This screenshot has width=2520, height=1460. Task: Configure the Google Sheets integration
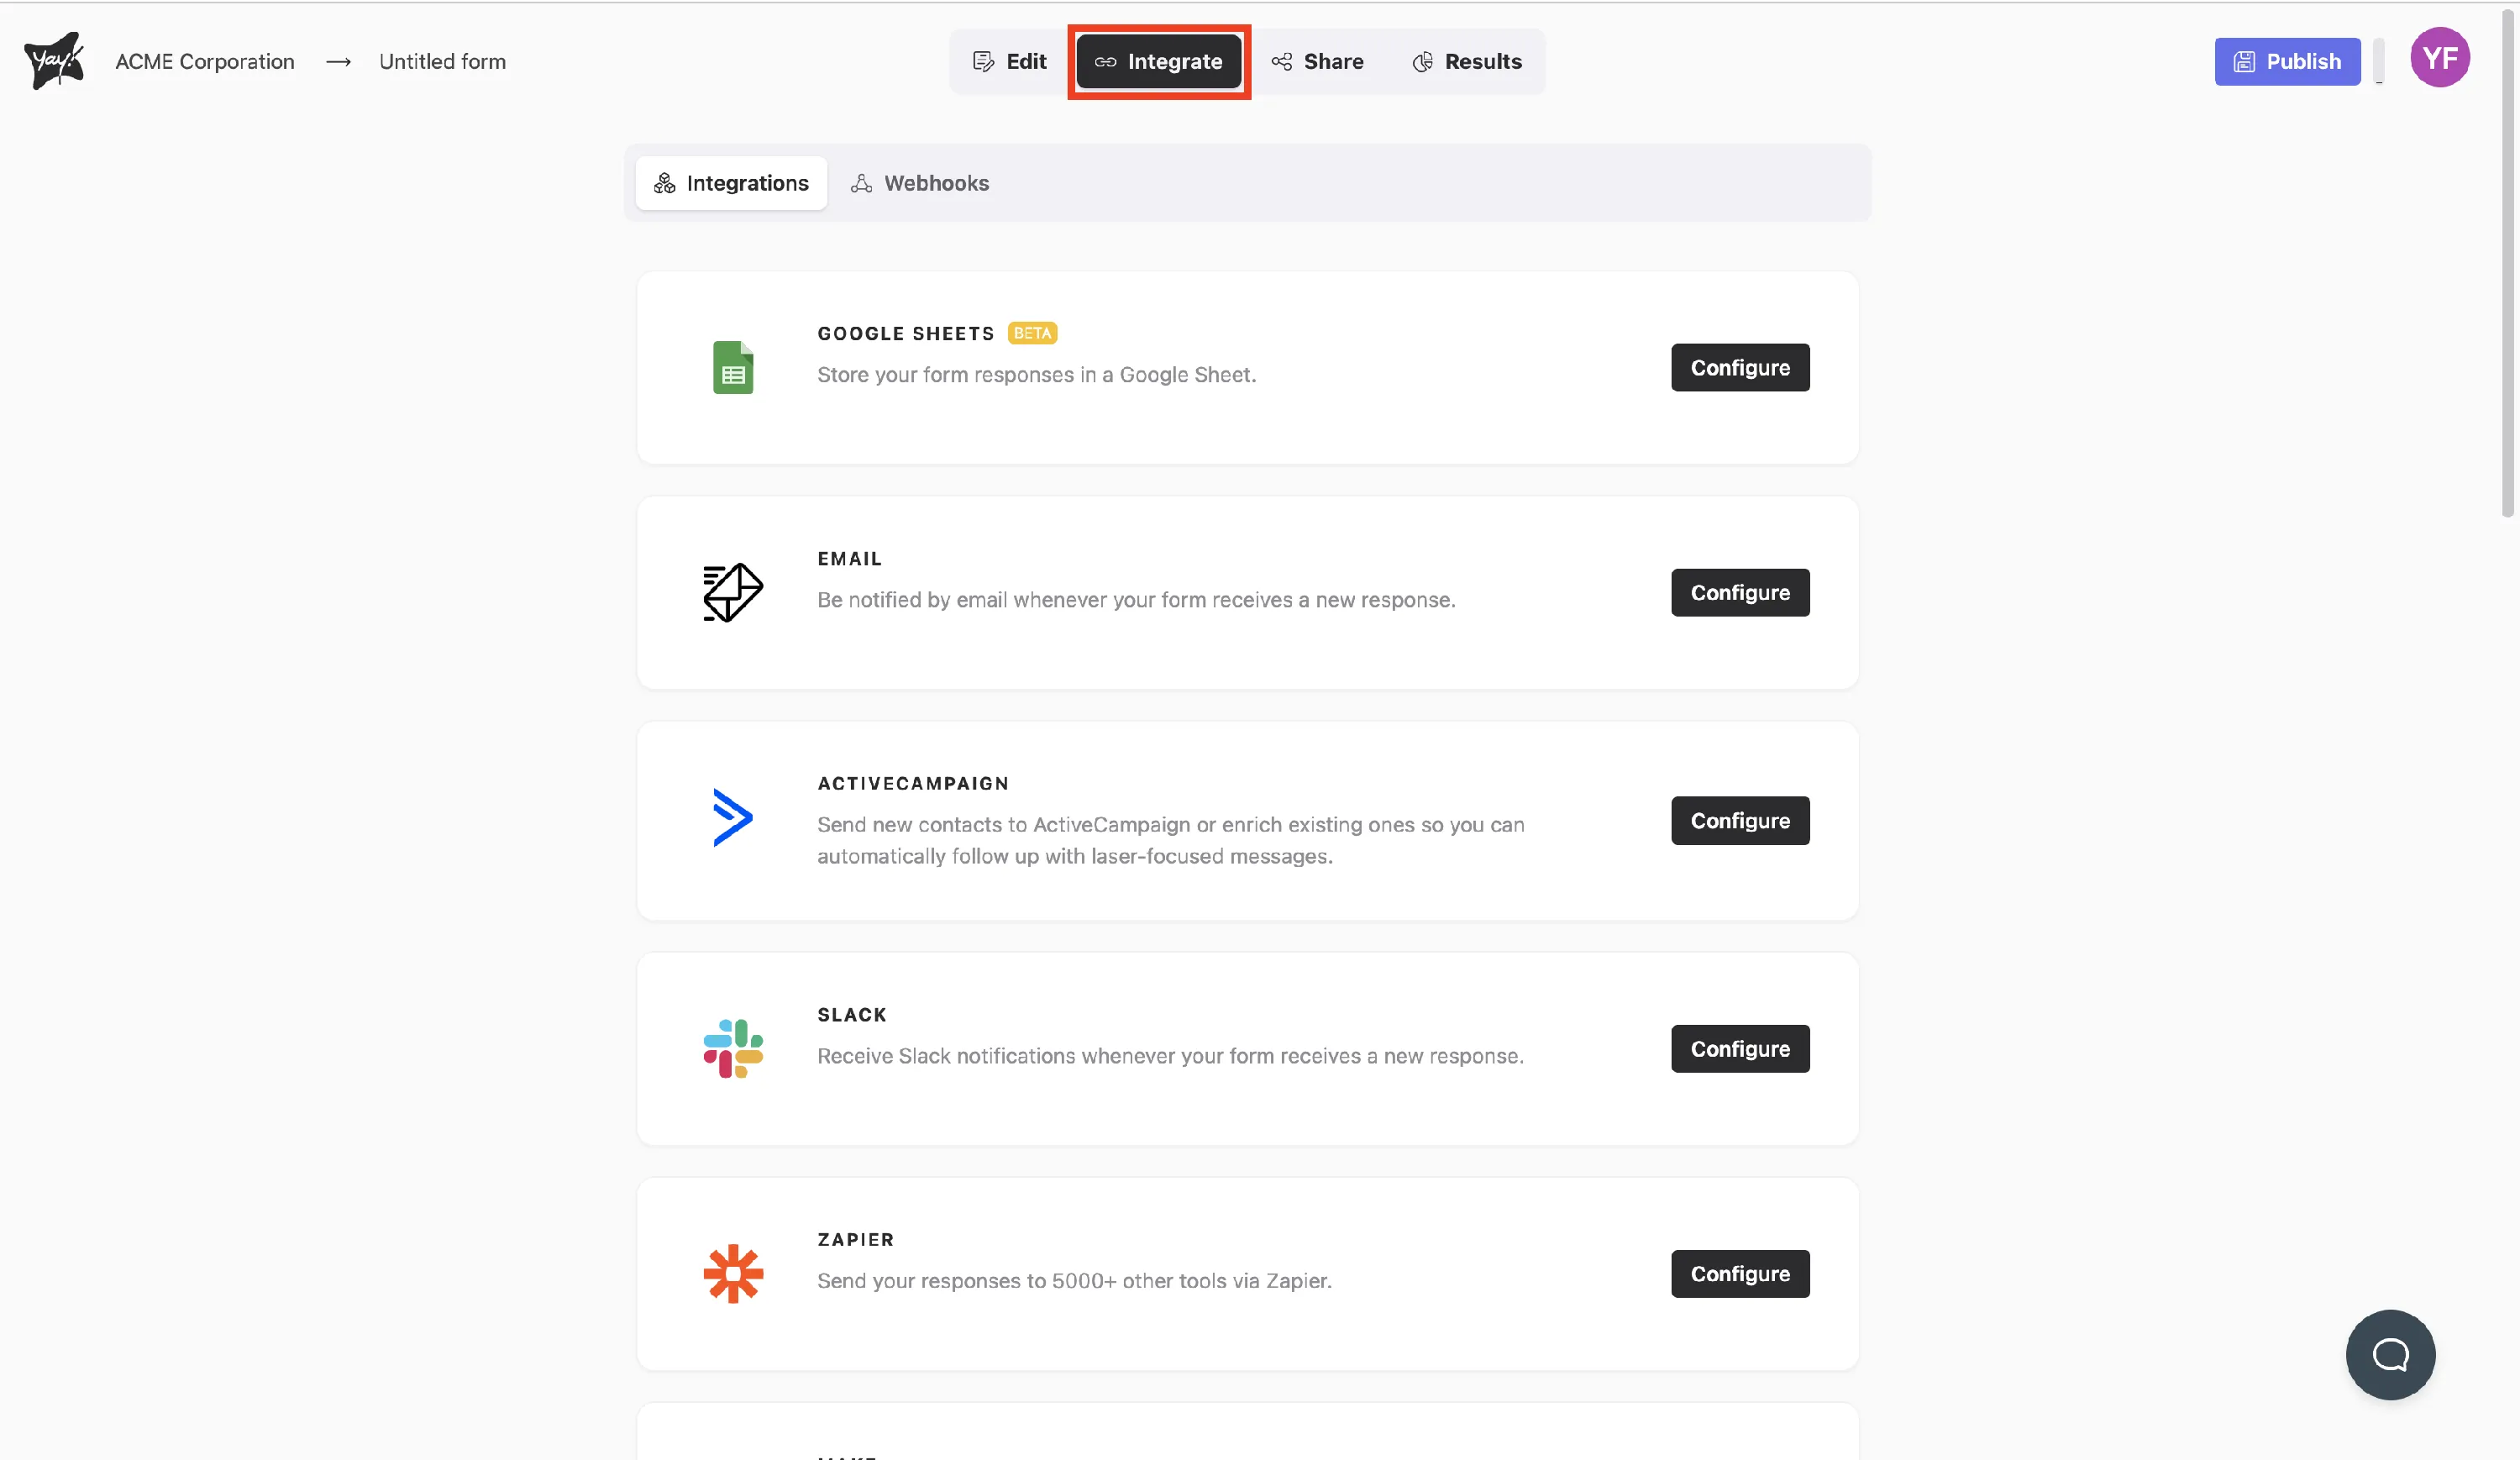1739,368
